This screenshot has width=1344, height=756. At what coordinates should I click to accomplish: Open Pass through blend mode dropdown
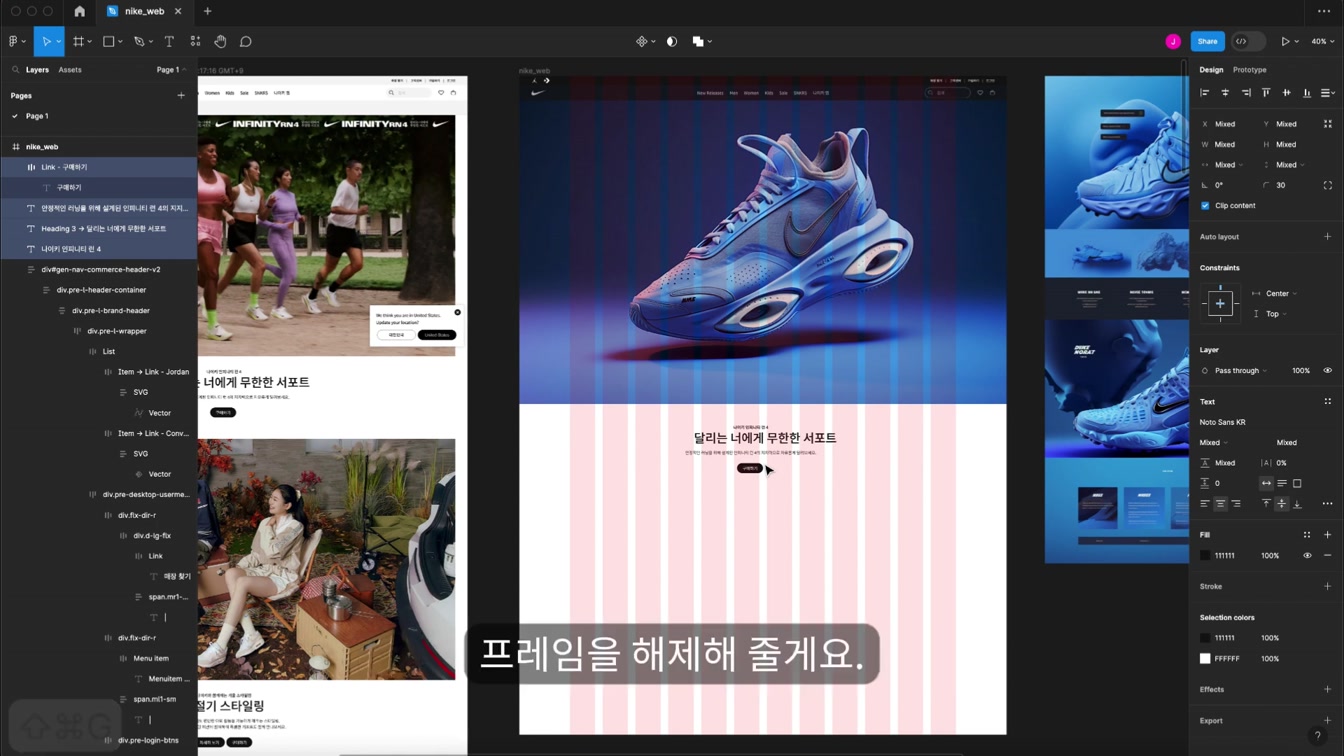(x=1240, y=371)
